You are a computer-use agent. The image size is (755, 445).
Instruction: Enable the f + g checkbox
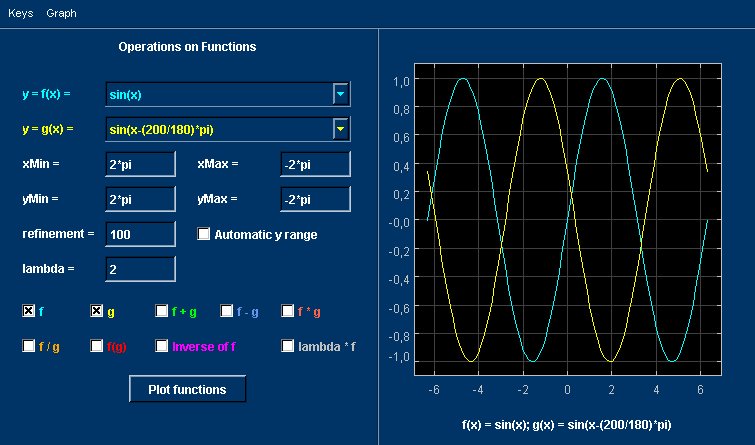click(x=161, y=311)
